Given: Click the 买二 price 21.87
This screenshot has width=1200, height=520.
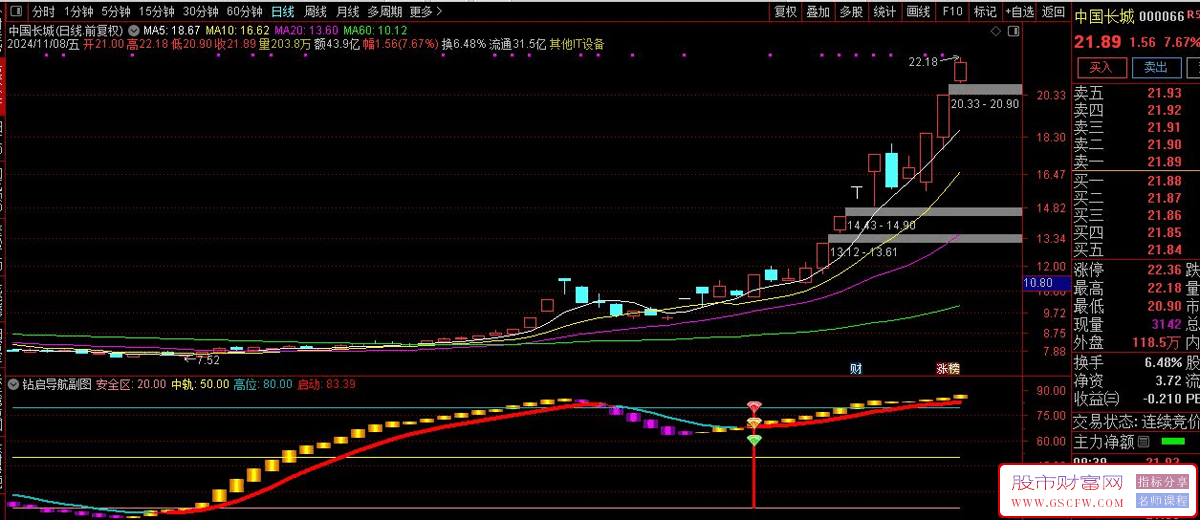Looking at the screenshot, I should [1164, 198].
